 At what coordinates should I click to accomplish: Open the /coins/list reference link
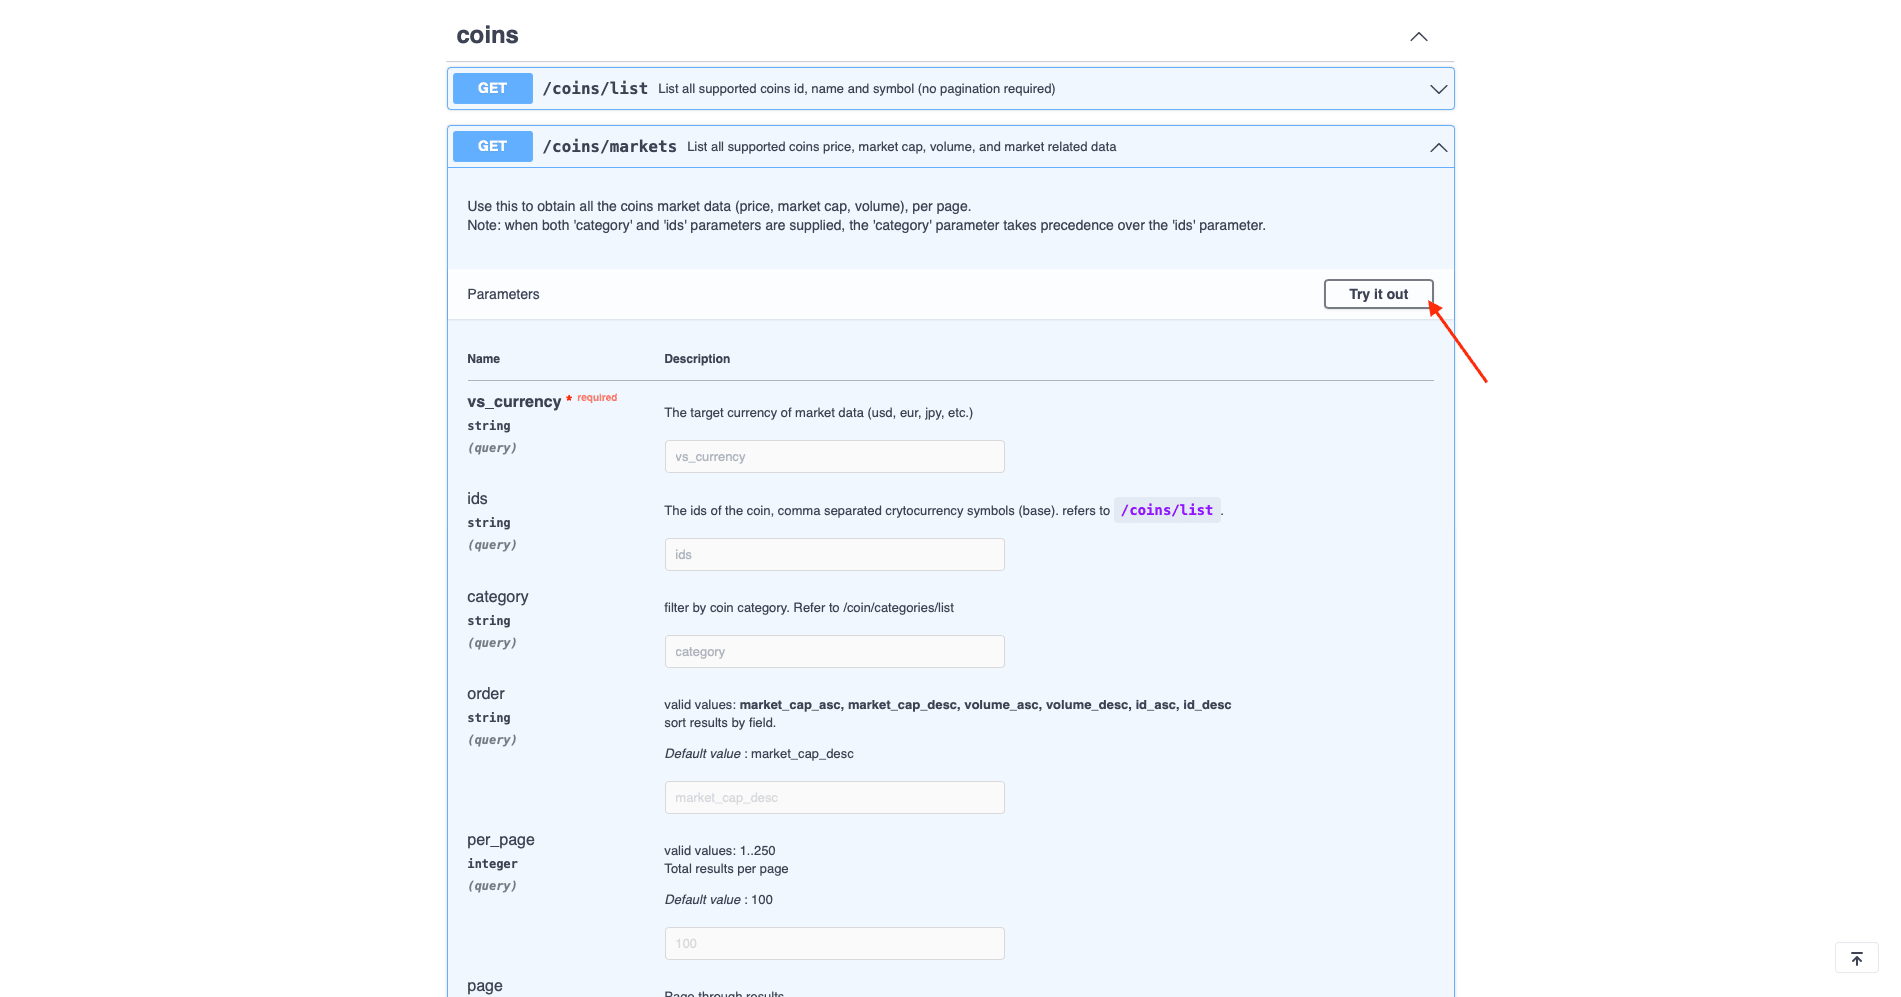1166,510
